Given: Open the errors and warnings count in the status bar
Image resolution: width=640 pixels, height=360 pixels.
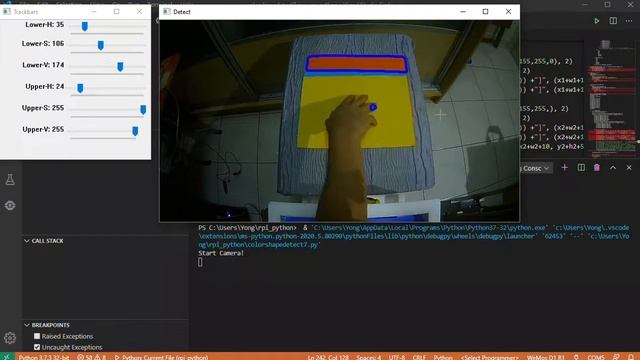Looking at the screenshot, I should tap(91, 357).
